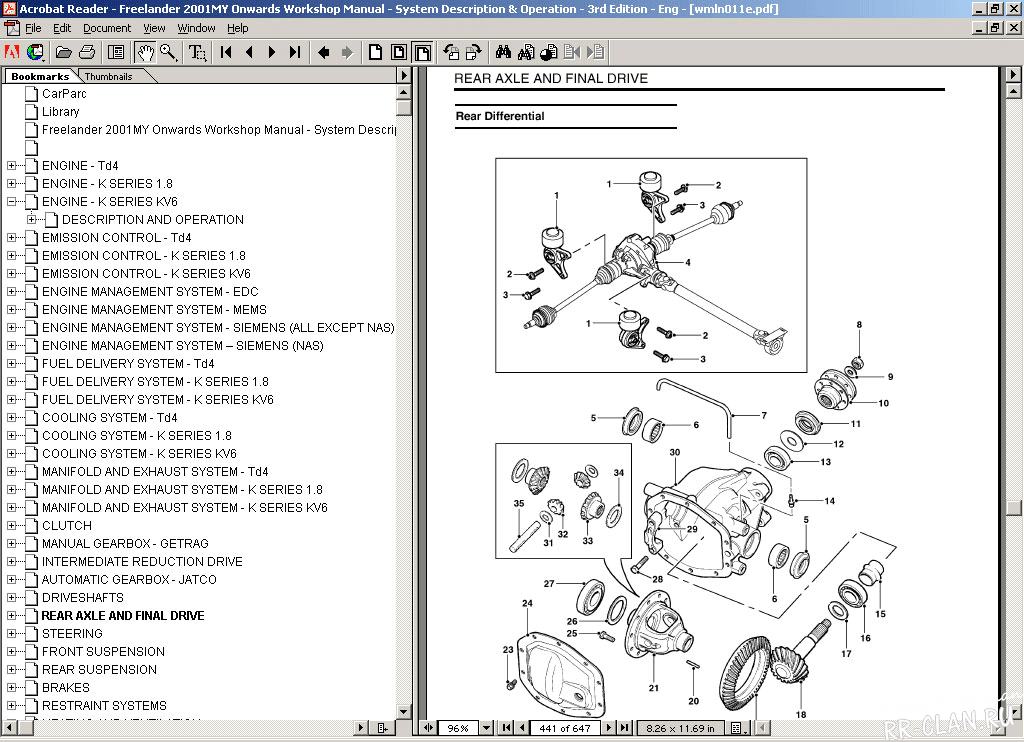The width and height of the screenshot is (1024, 742).
Task: Toggle the navigation pane show/hide icon
Action: (x=115, y=52)
